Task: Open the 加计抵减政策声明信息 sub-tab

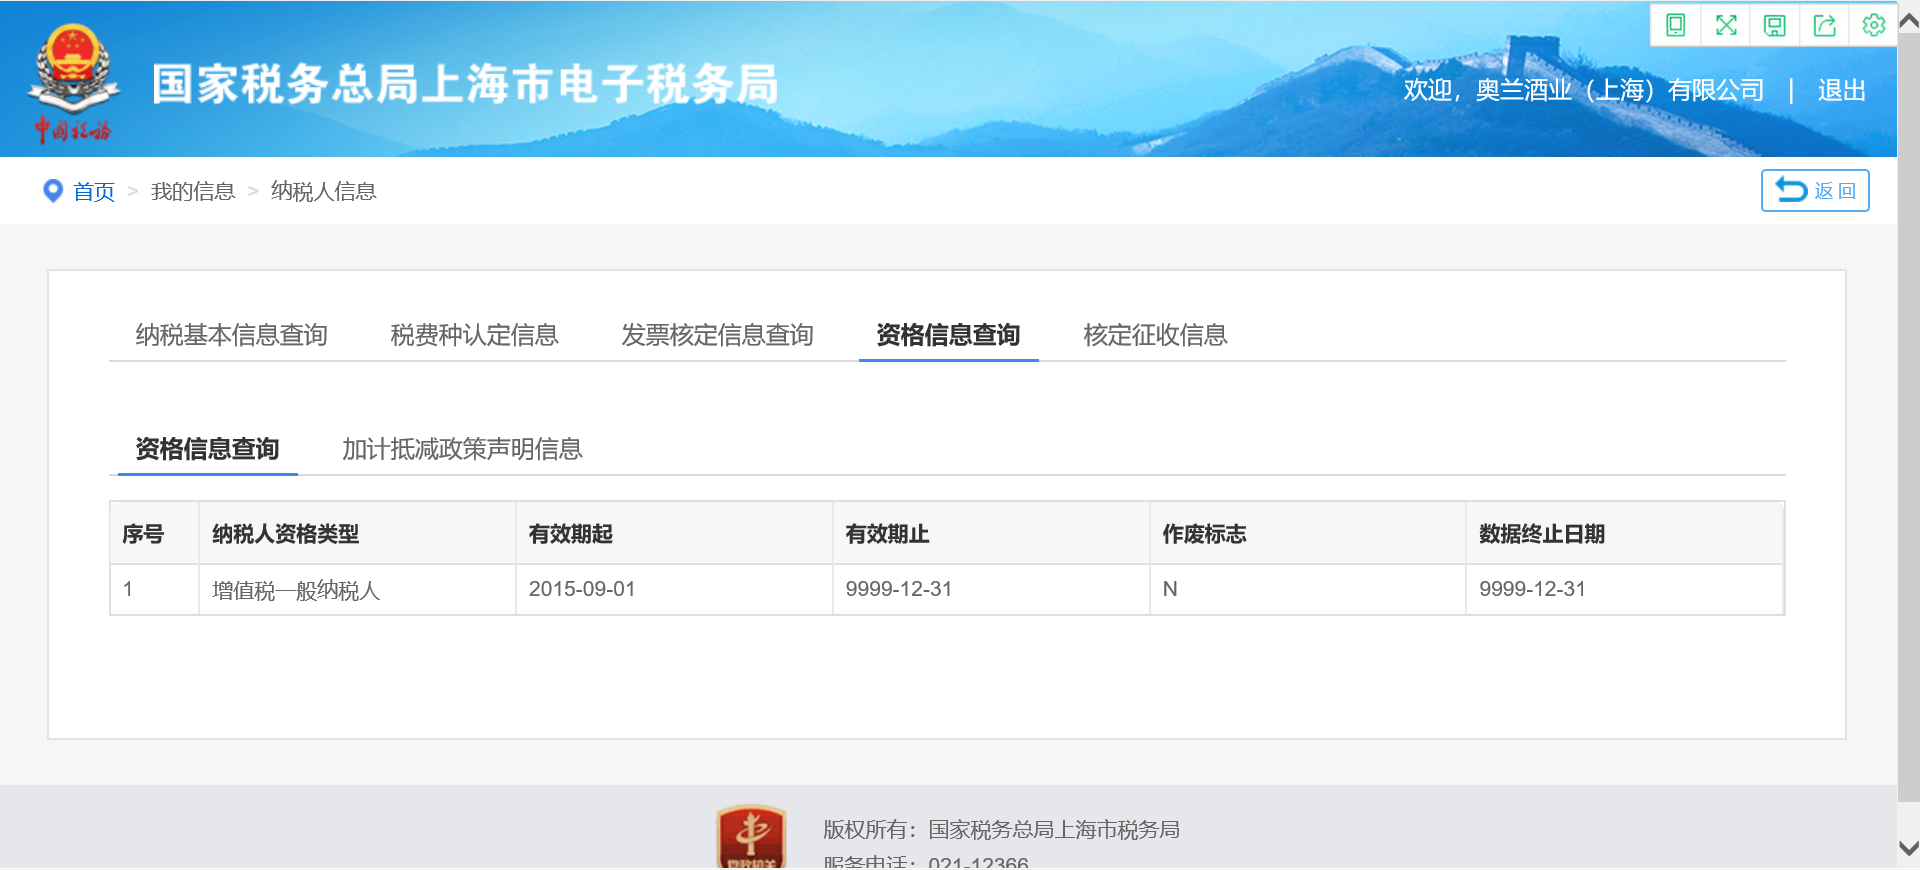Action: pyautogui.click(x=462, y=449)
